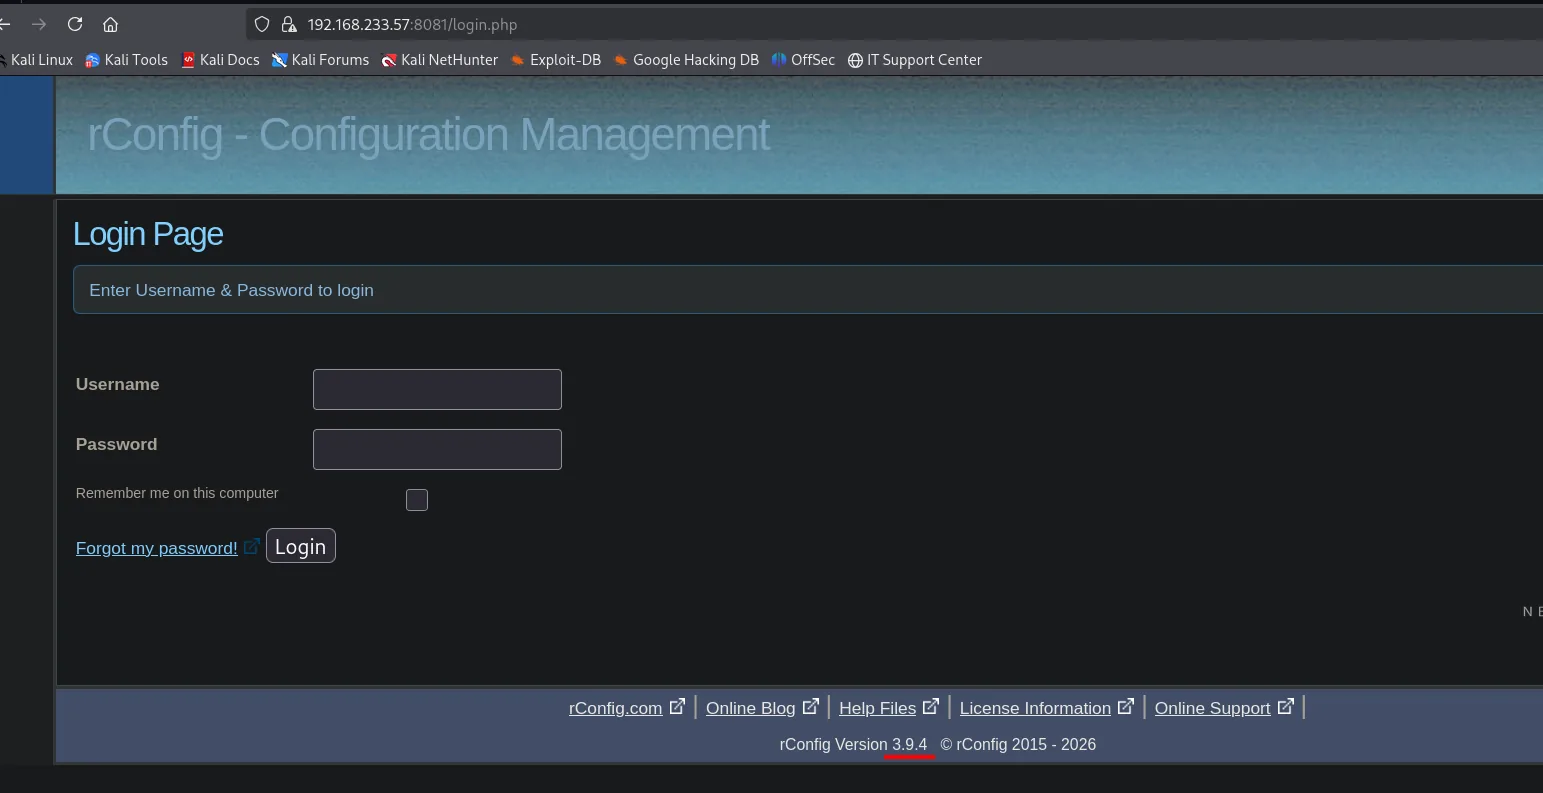Viewport: 1543px width, 793px height.
Task: Click the forward navigation arrow
Action: pos(39,24)
